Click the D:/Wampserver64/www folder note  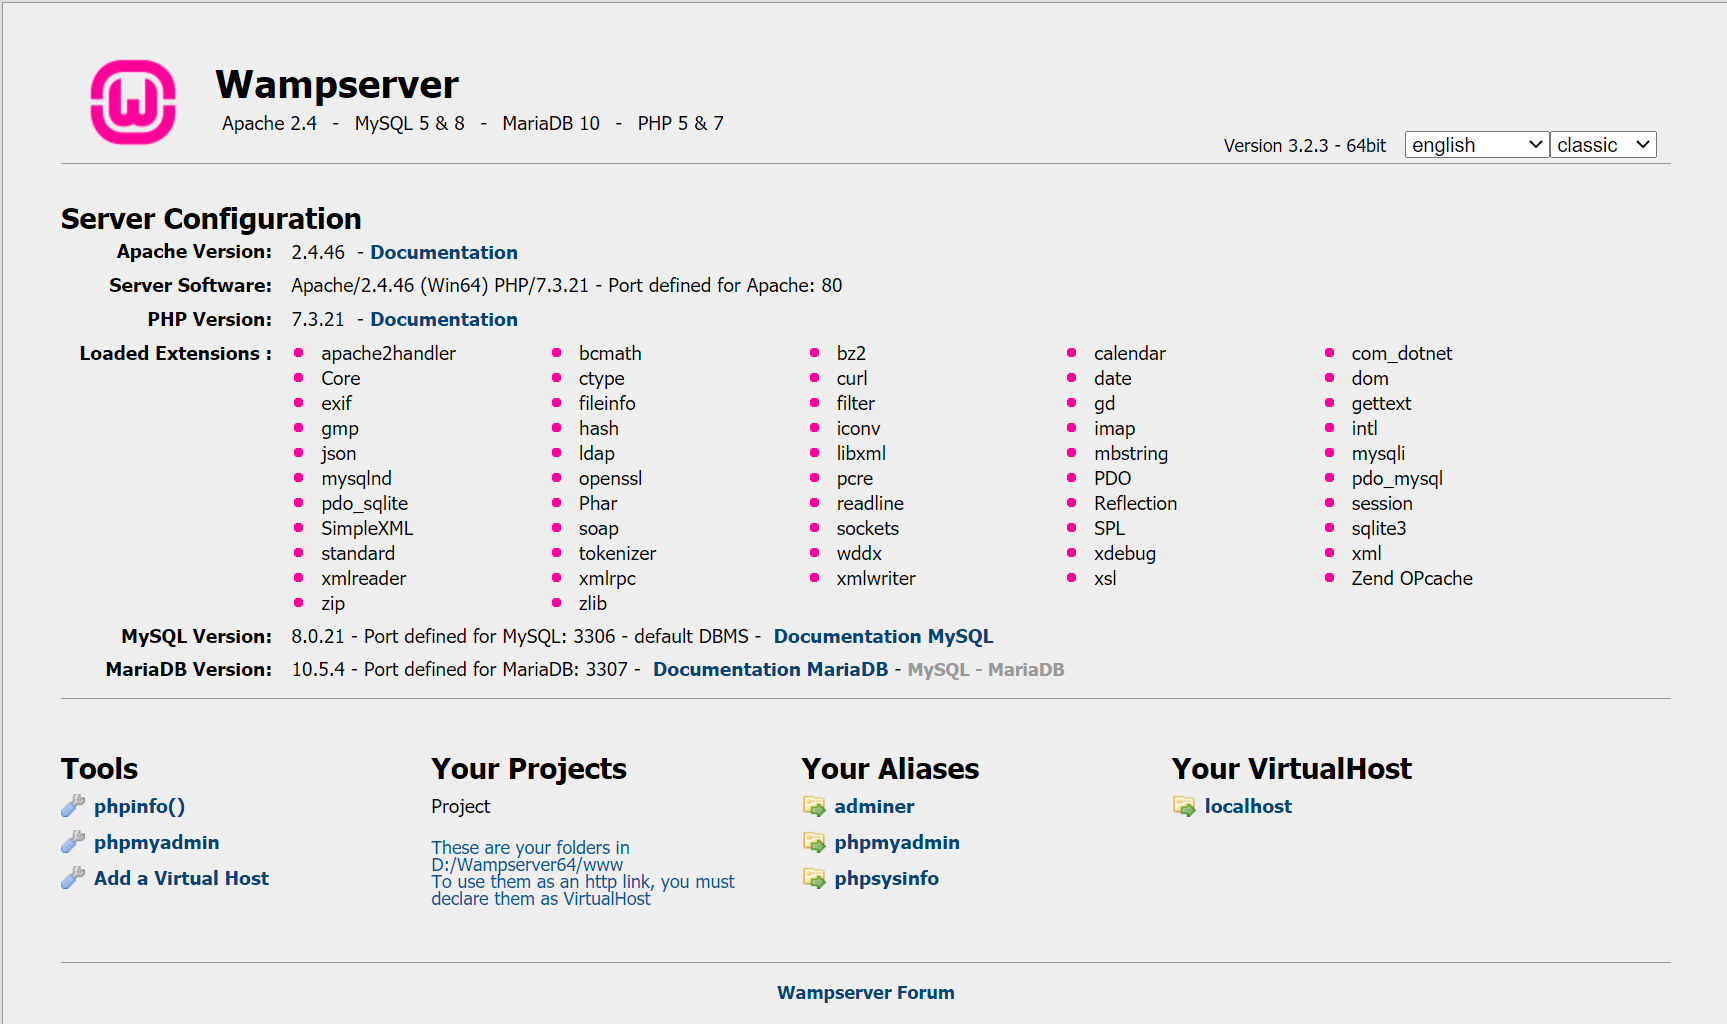tap(582, 873)
